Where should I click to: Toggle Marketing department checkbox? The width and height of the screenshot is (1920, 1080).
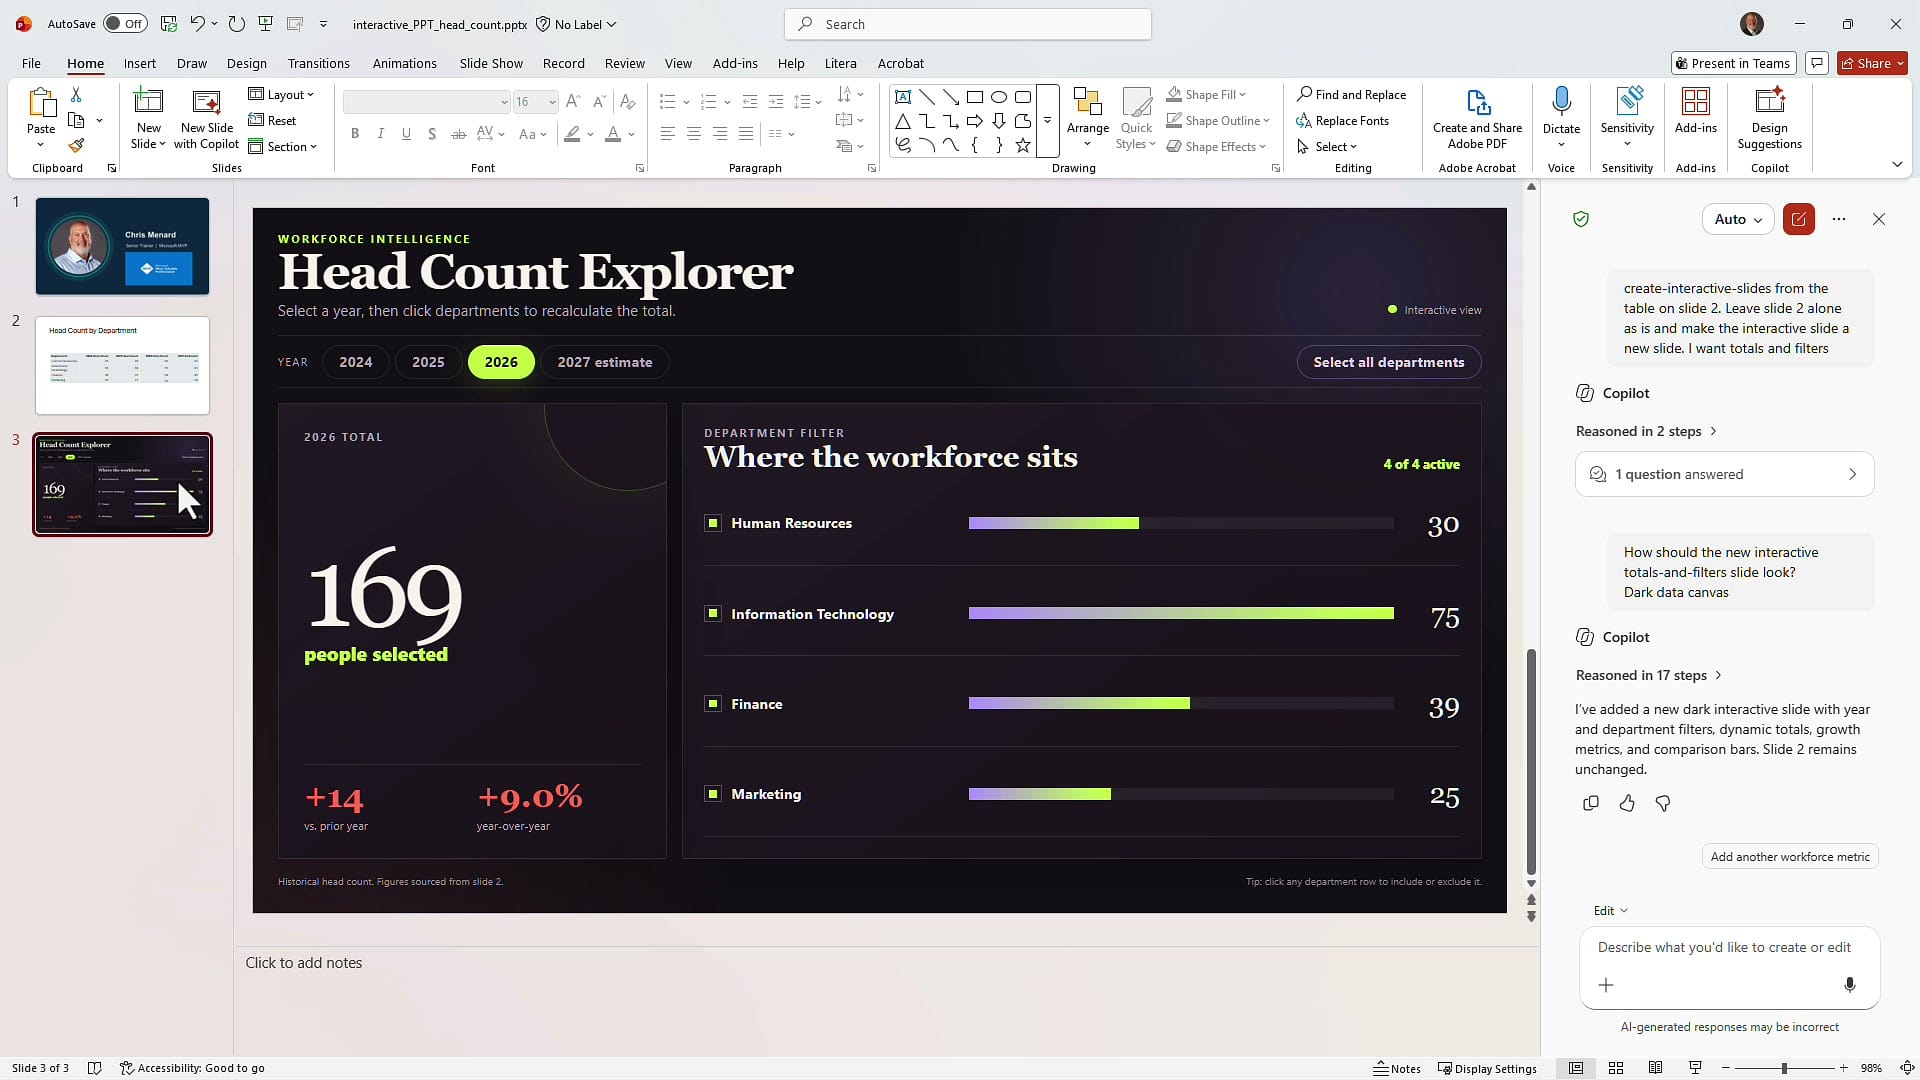click(713, 794)
